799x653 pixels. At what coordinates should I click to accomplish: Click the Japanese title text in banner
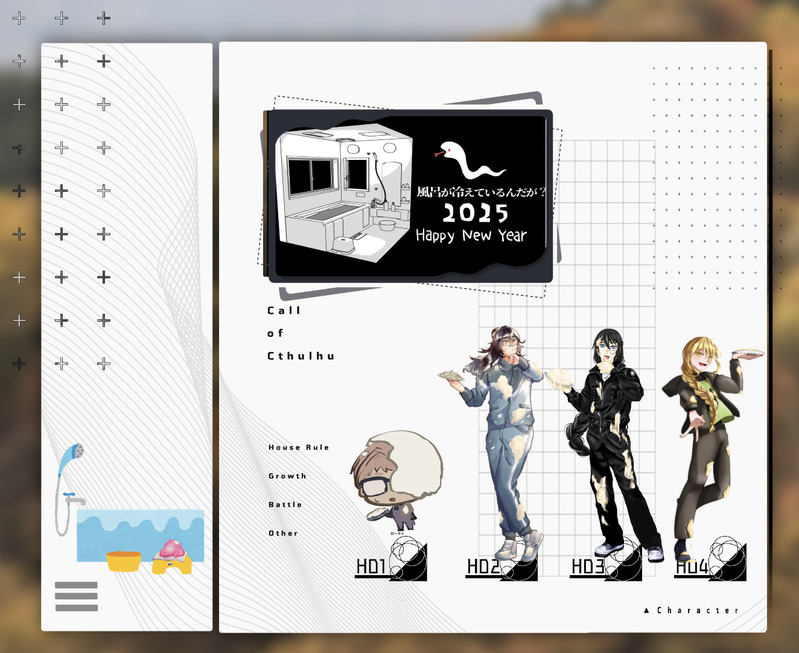tap(481, 192)
